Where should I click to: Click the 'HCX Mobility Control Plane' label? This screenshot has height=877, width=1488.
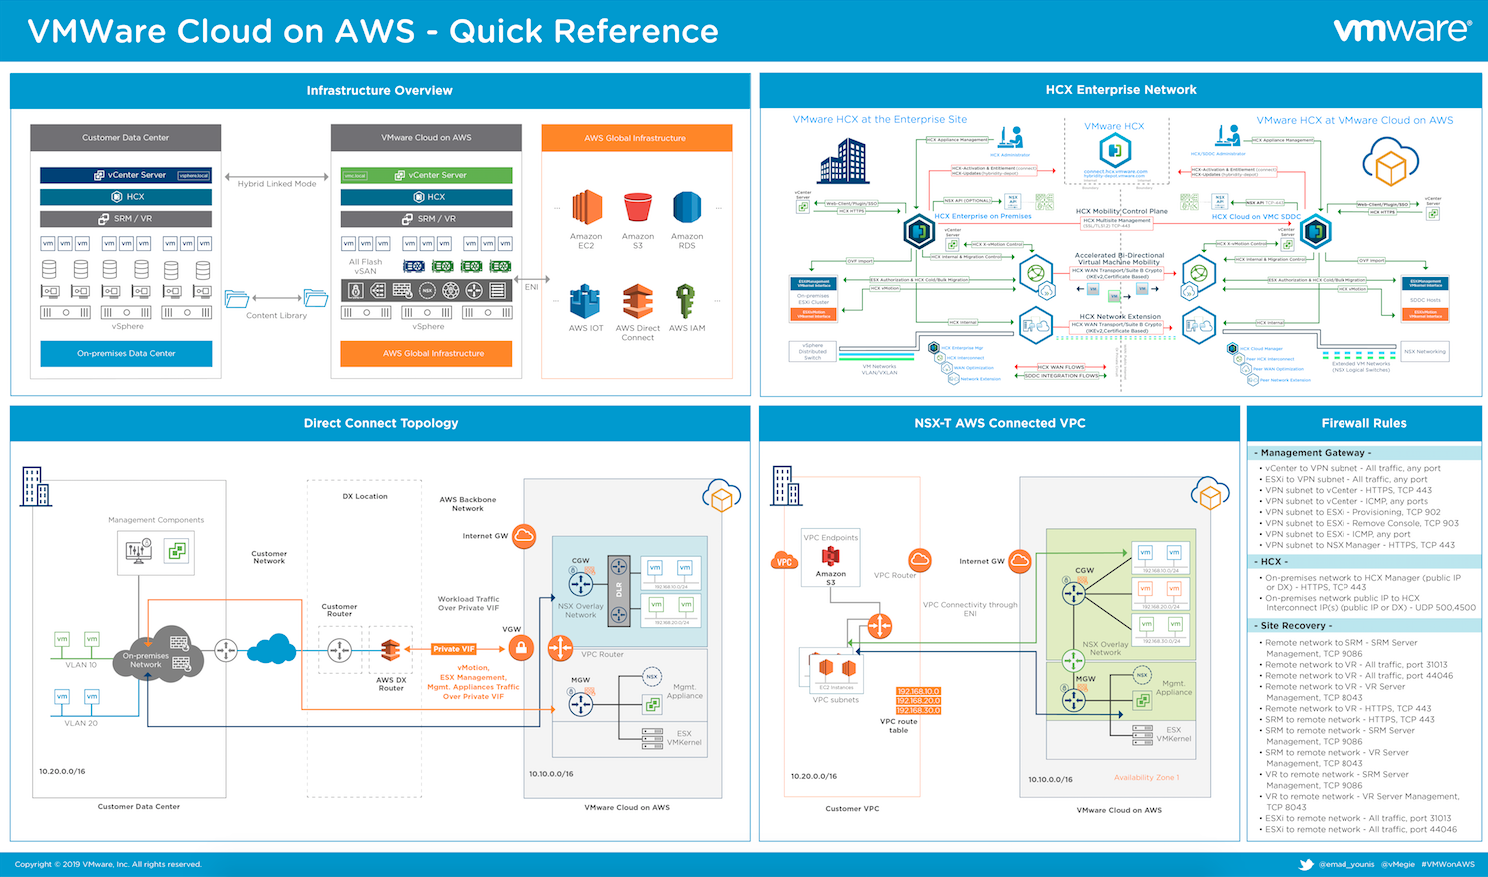point(1121,211)
